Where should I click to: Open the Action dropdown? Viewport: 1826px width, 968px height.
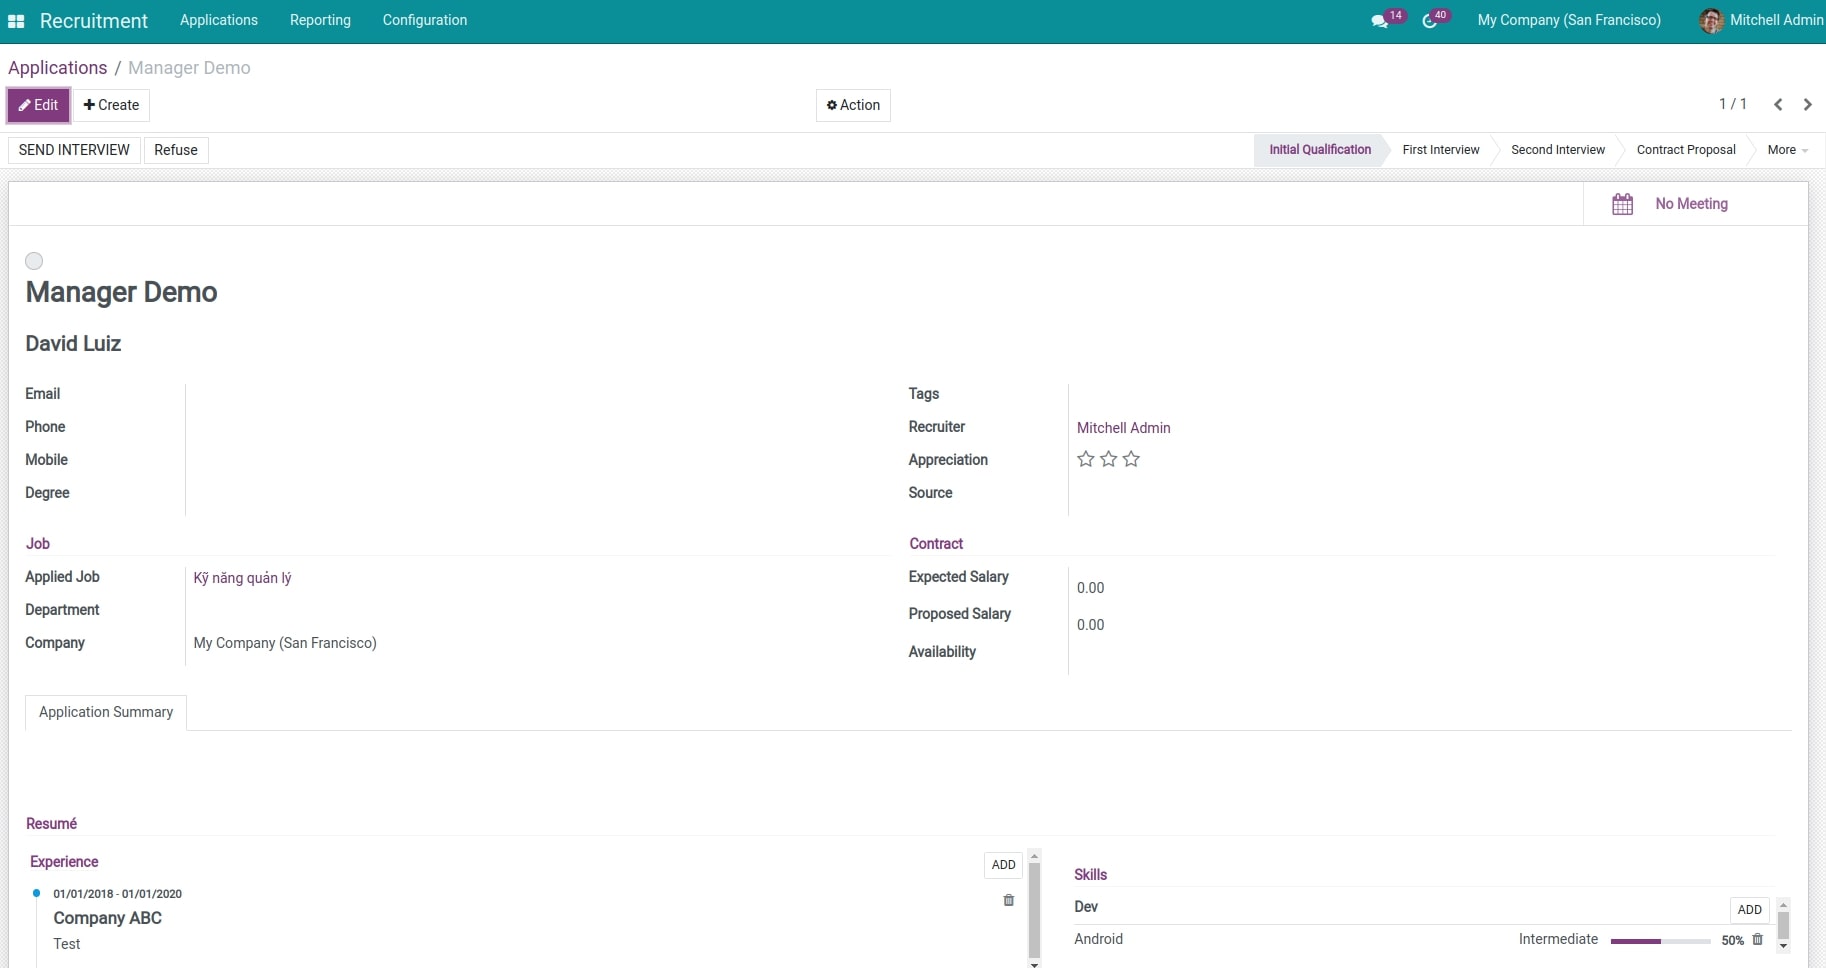[852, 105]
